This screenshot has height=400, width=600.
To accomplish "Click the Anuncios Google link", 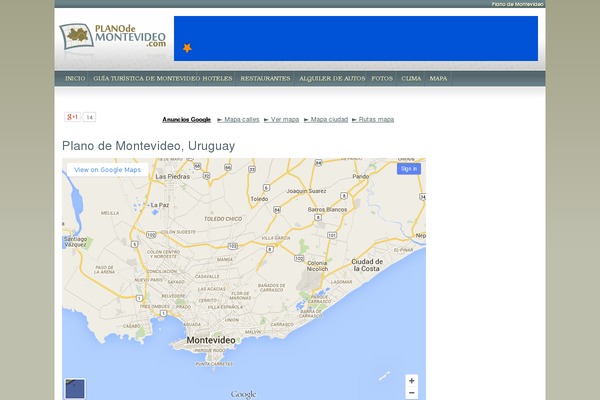I will click(186, 119).
